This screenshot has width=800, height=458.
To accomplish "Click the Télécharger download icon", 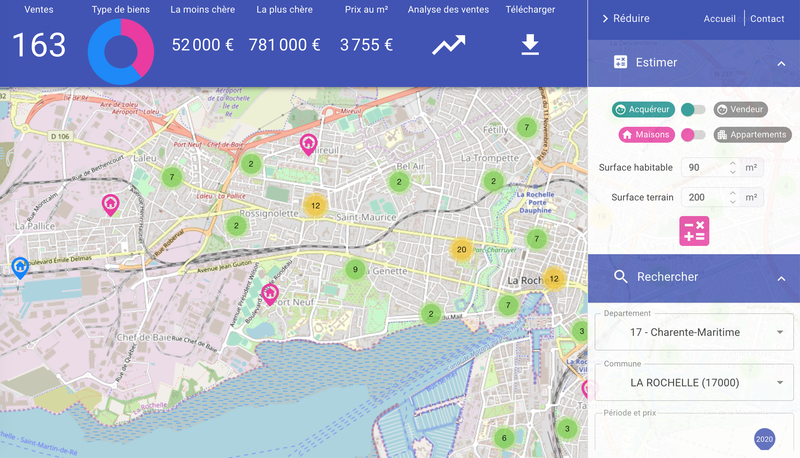I will pyautogui.click(x=530, y=45).
